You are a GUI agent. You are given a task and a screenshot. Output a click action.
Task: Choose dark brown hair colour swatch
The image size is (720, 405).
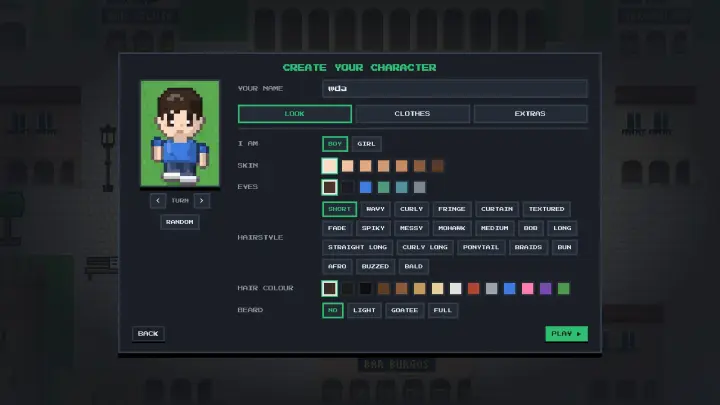coord(330,288)
